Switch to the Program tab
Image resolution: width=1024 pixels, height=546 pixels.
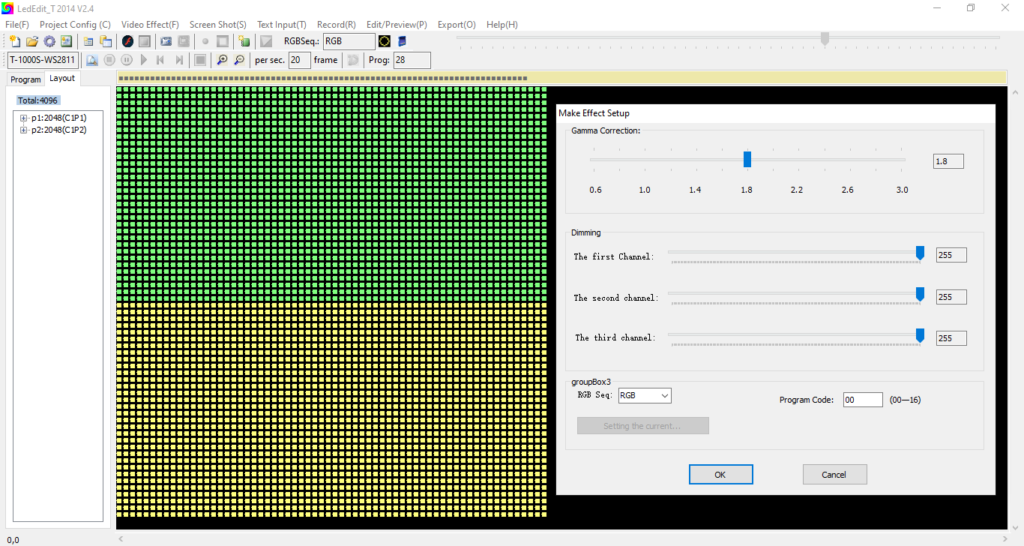pos(25,79)
